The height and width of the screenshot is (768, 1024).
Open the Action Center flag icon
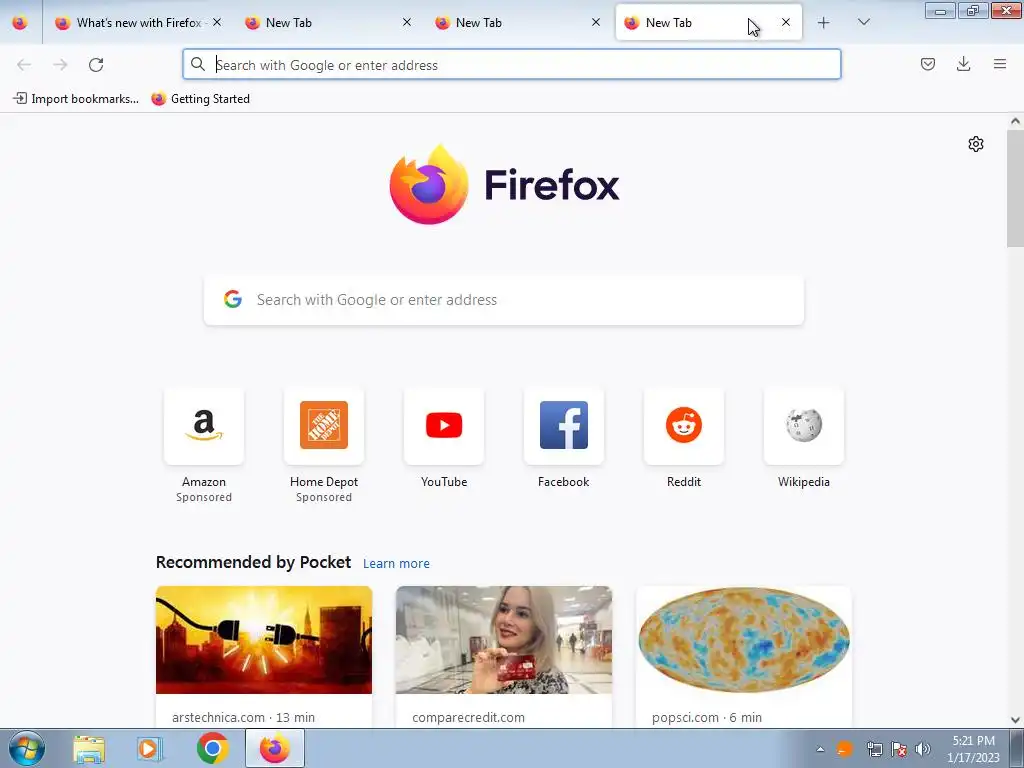(899, 749)
